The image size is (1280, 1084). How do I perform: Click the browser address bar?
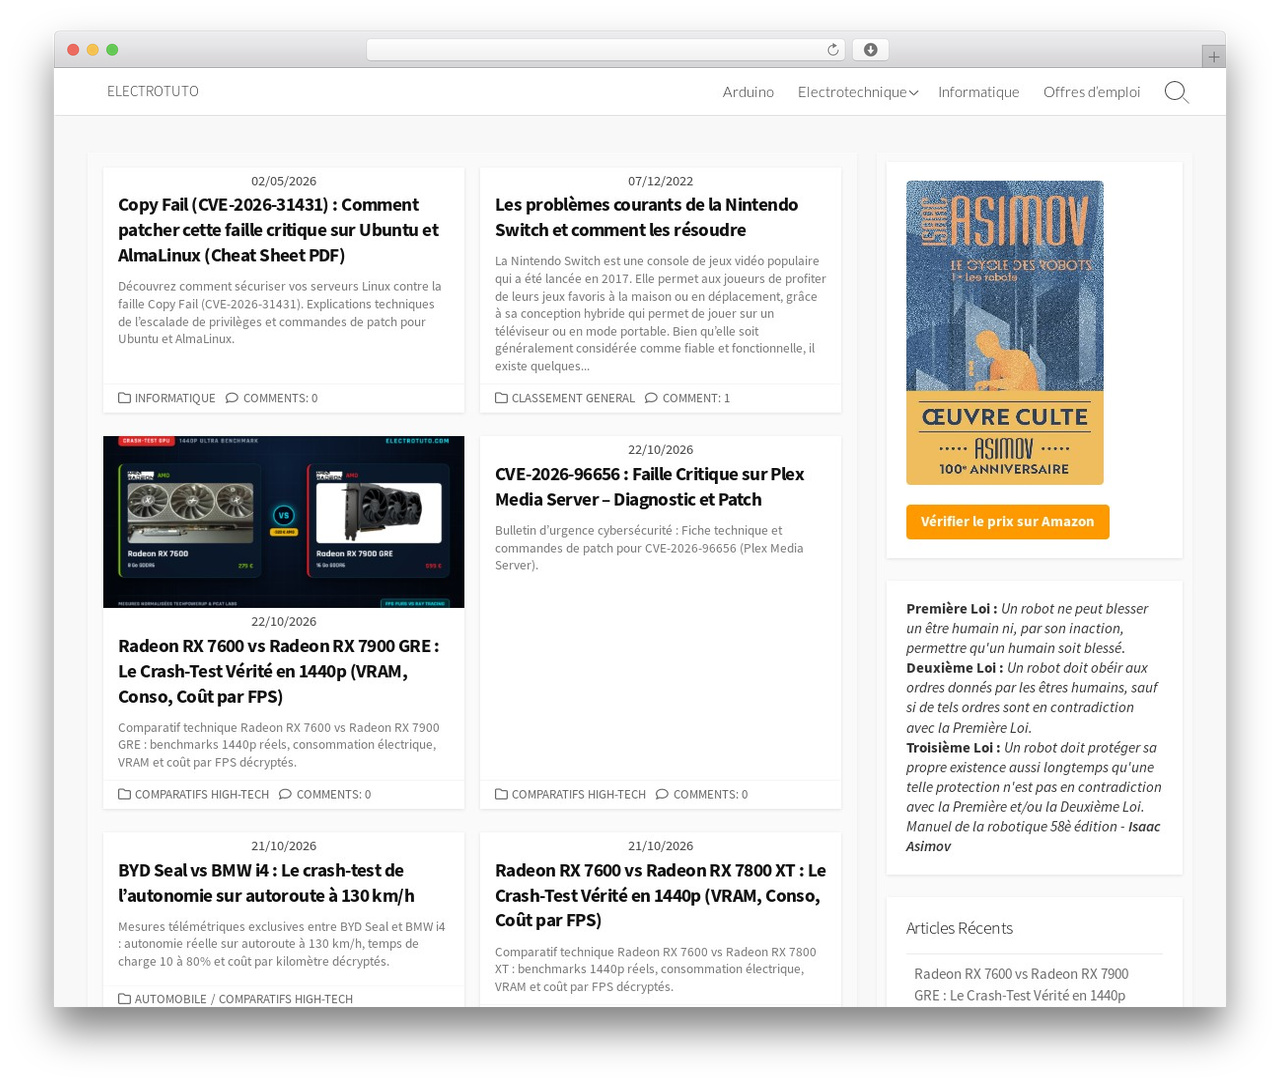(606, 50)
